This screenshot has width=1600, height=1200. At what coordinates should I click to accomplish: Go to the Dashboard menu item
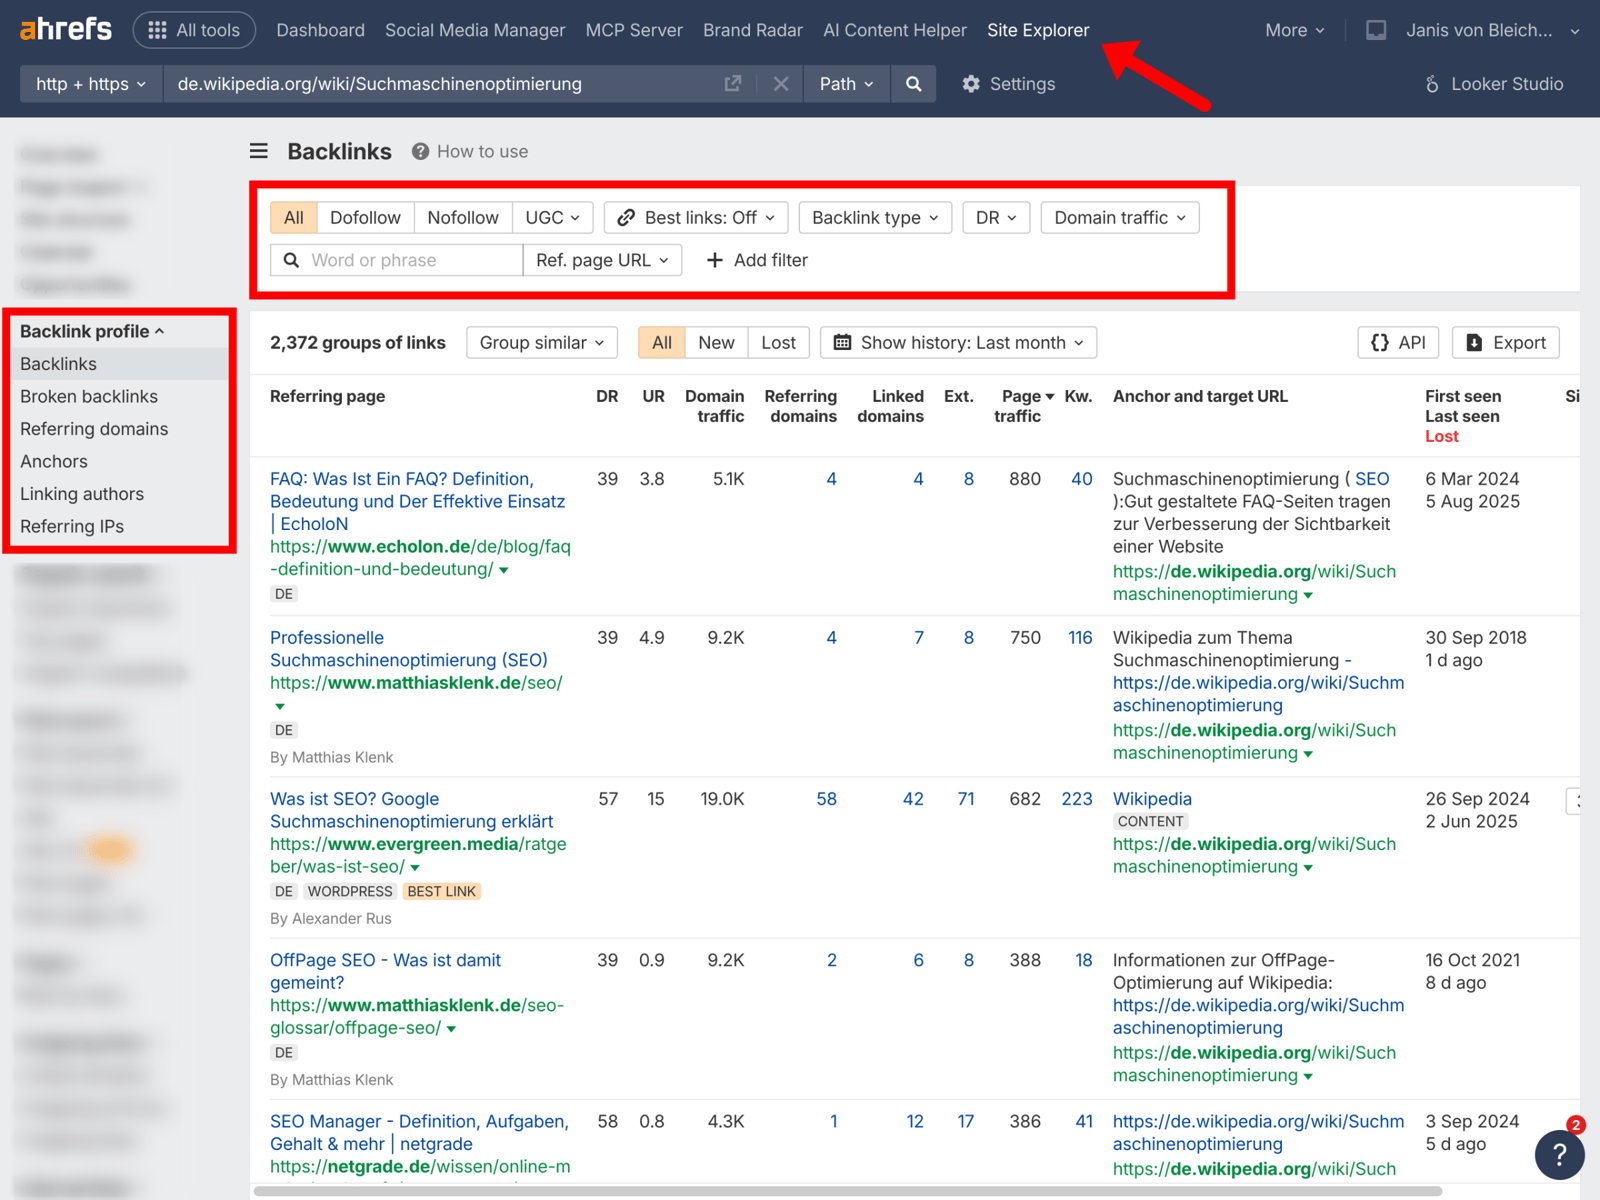click(320, 30)
